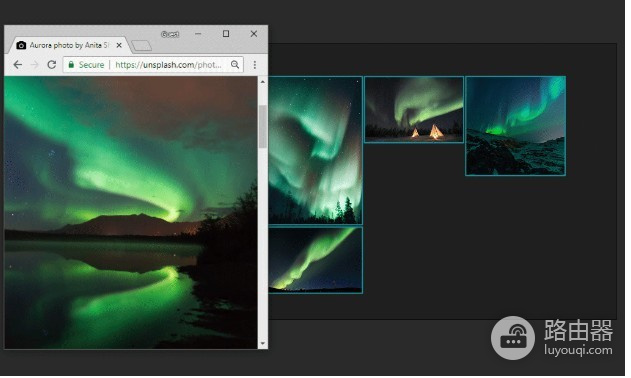Click the vertical scrollbar thumb
631x378 pixels.
tap(263, 127)
